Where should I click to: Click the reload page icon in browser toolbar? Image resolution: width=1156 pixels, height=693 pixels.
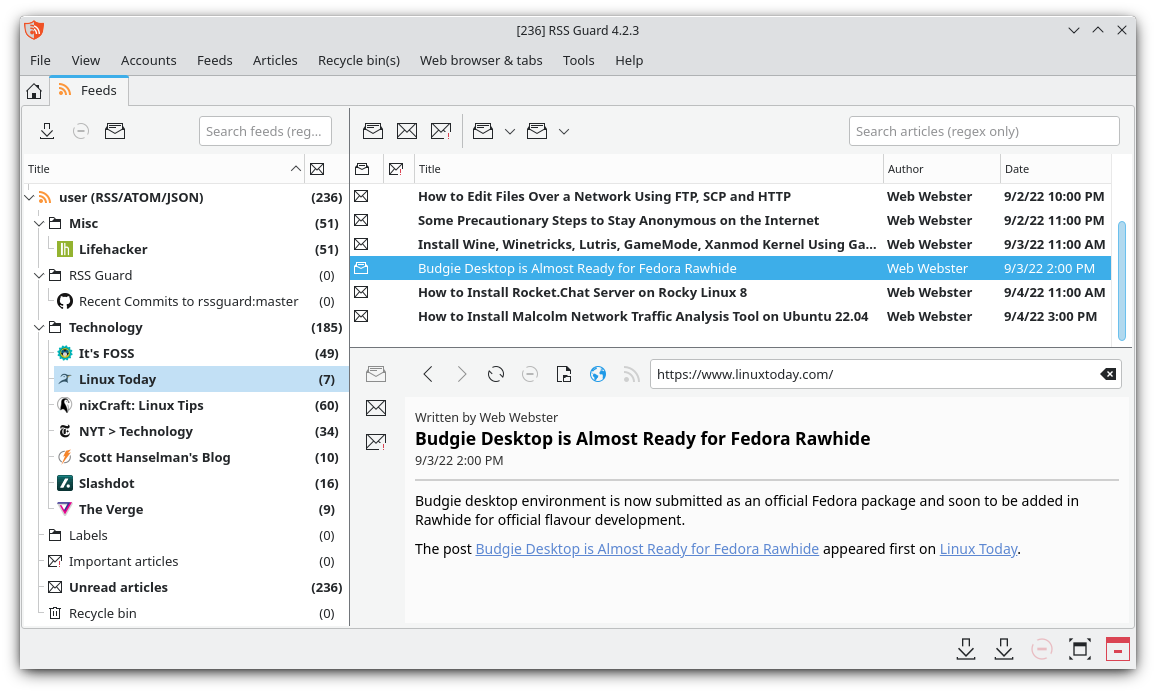pos(496,374)
